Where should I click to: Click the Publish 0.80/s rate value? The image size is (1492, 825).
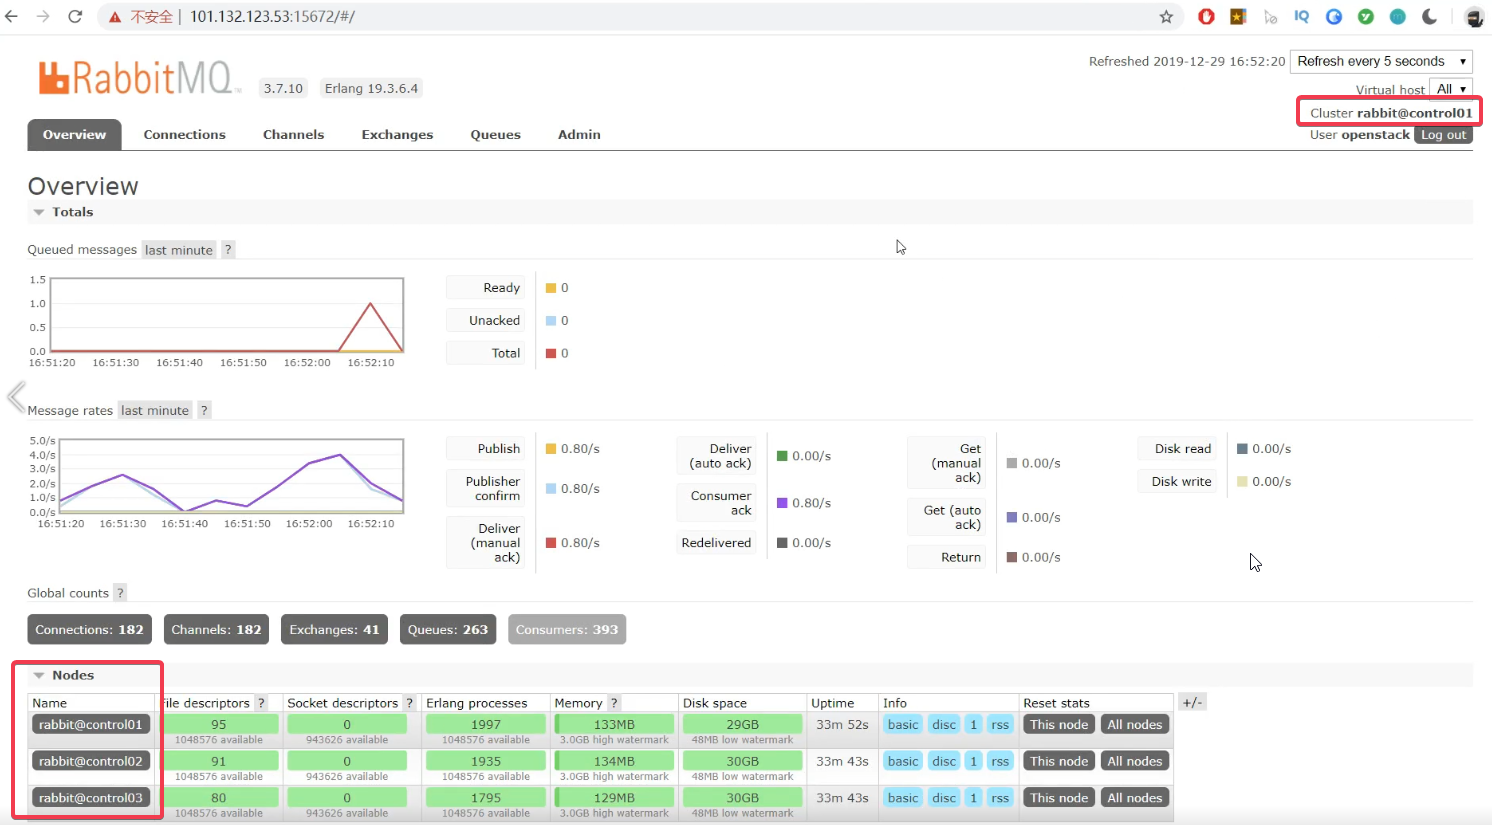point(580,449)
